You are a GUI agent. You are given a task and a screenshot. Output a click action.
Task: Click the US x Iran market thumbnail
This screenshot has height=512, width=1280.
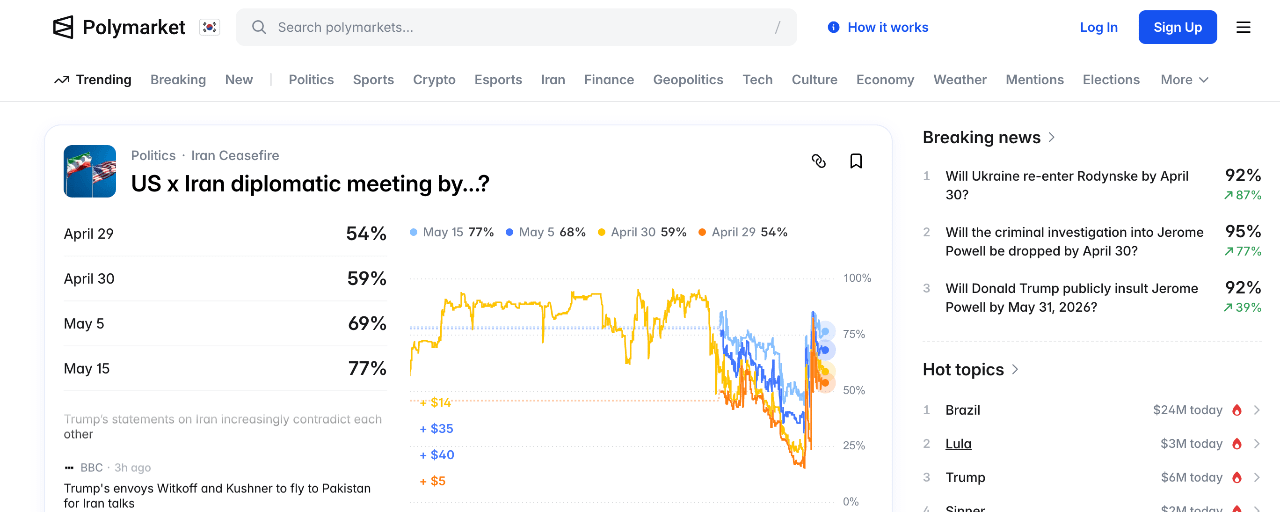click(90, 171)
